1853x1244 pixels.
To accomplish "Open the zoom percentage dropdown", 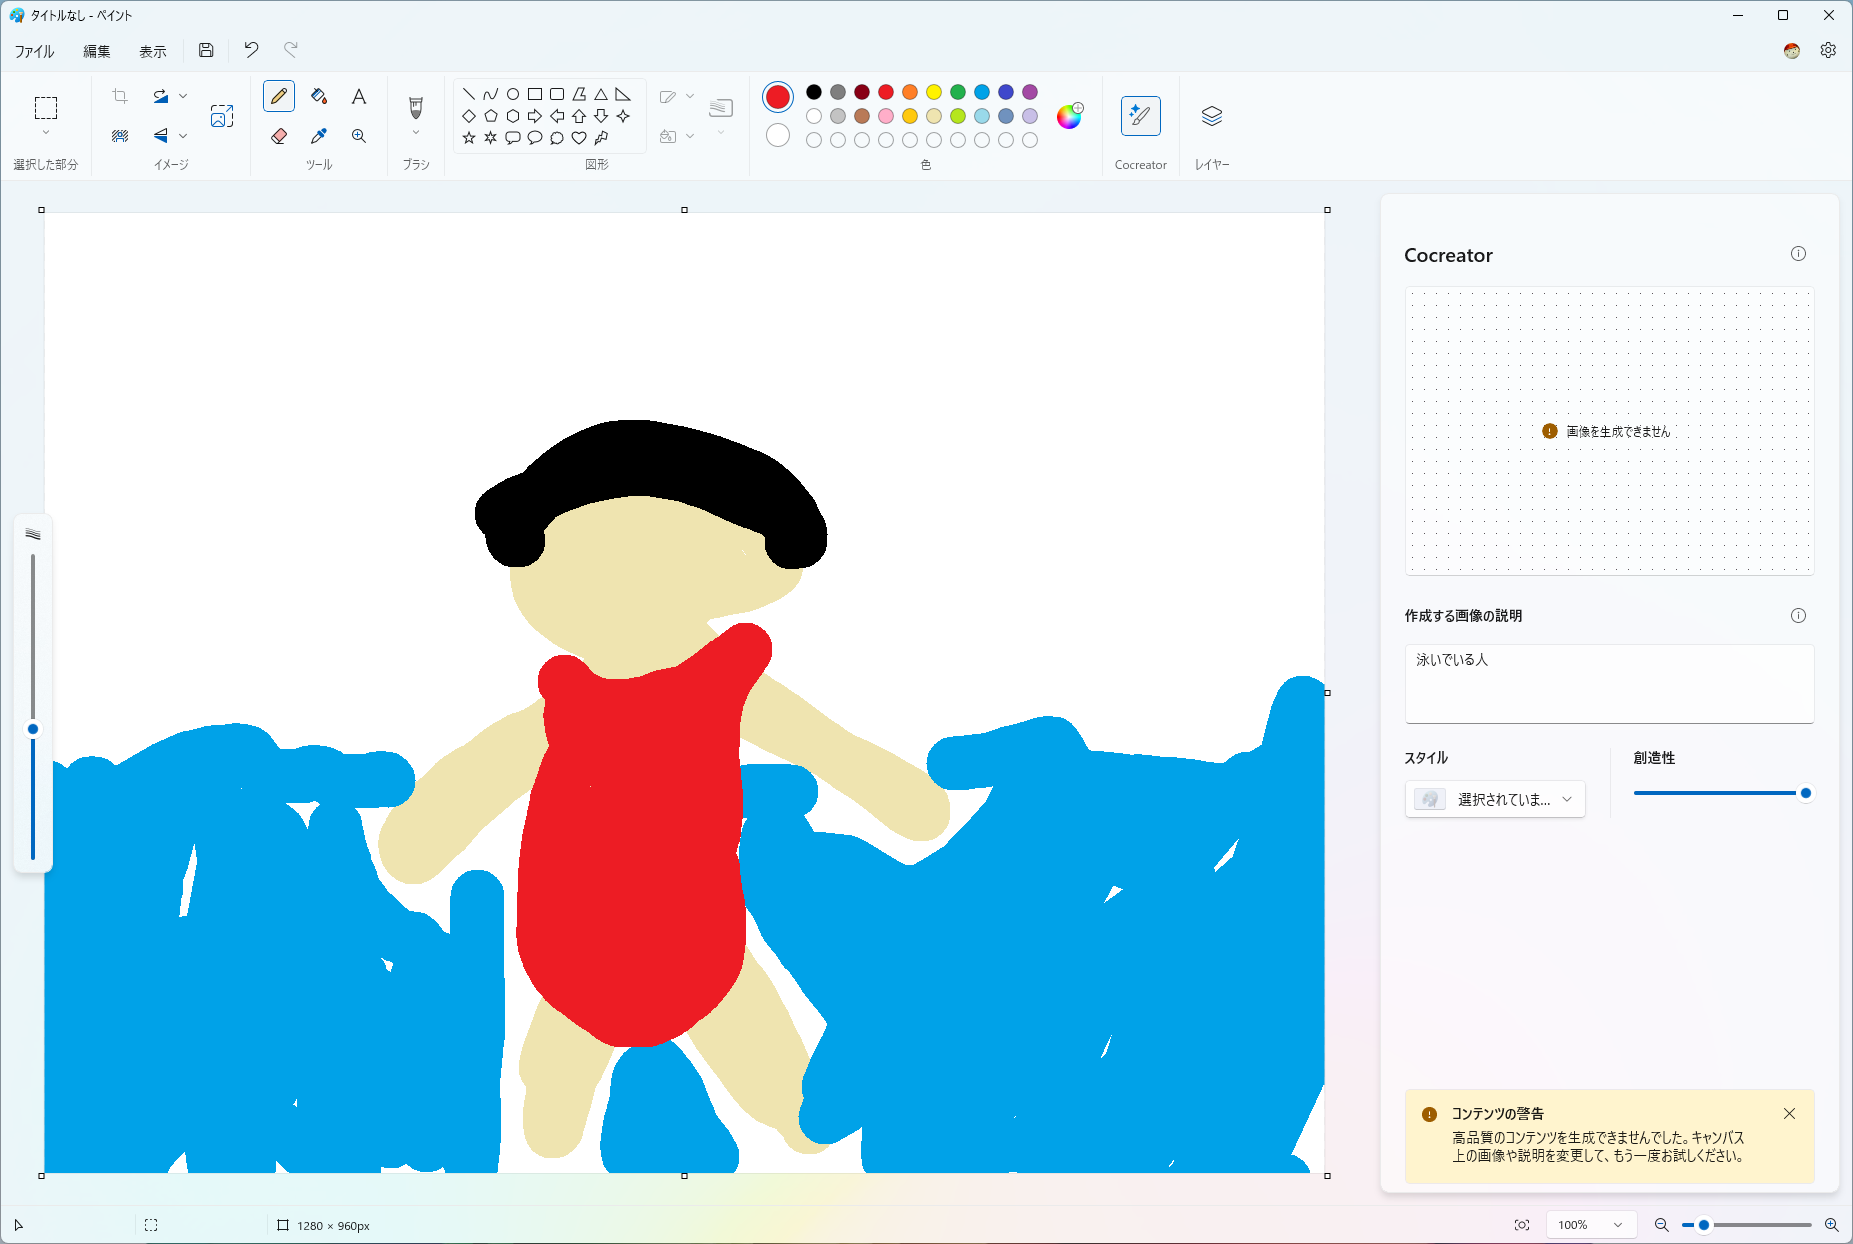I will 1591,1225.
